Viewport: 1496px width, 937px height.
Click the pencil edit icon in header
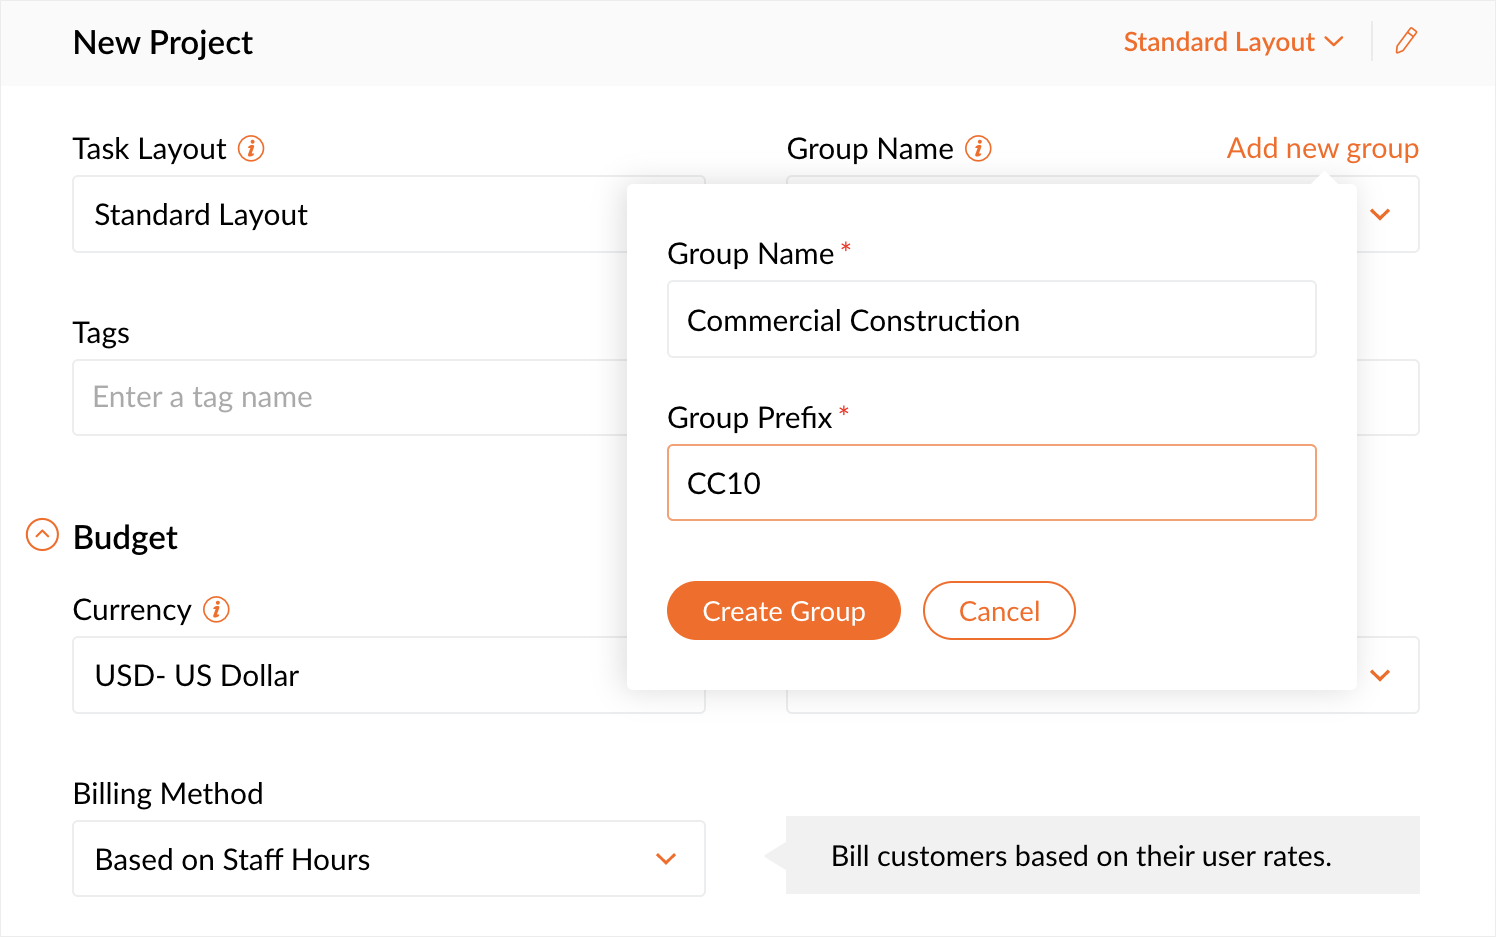coord(1406,41)
